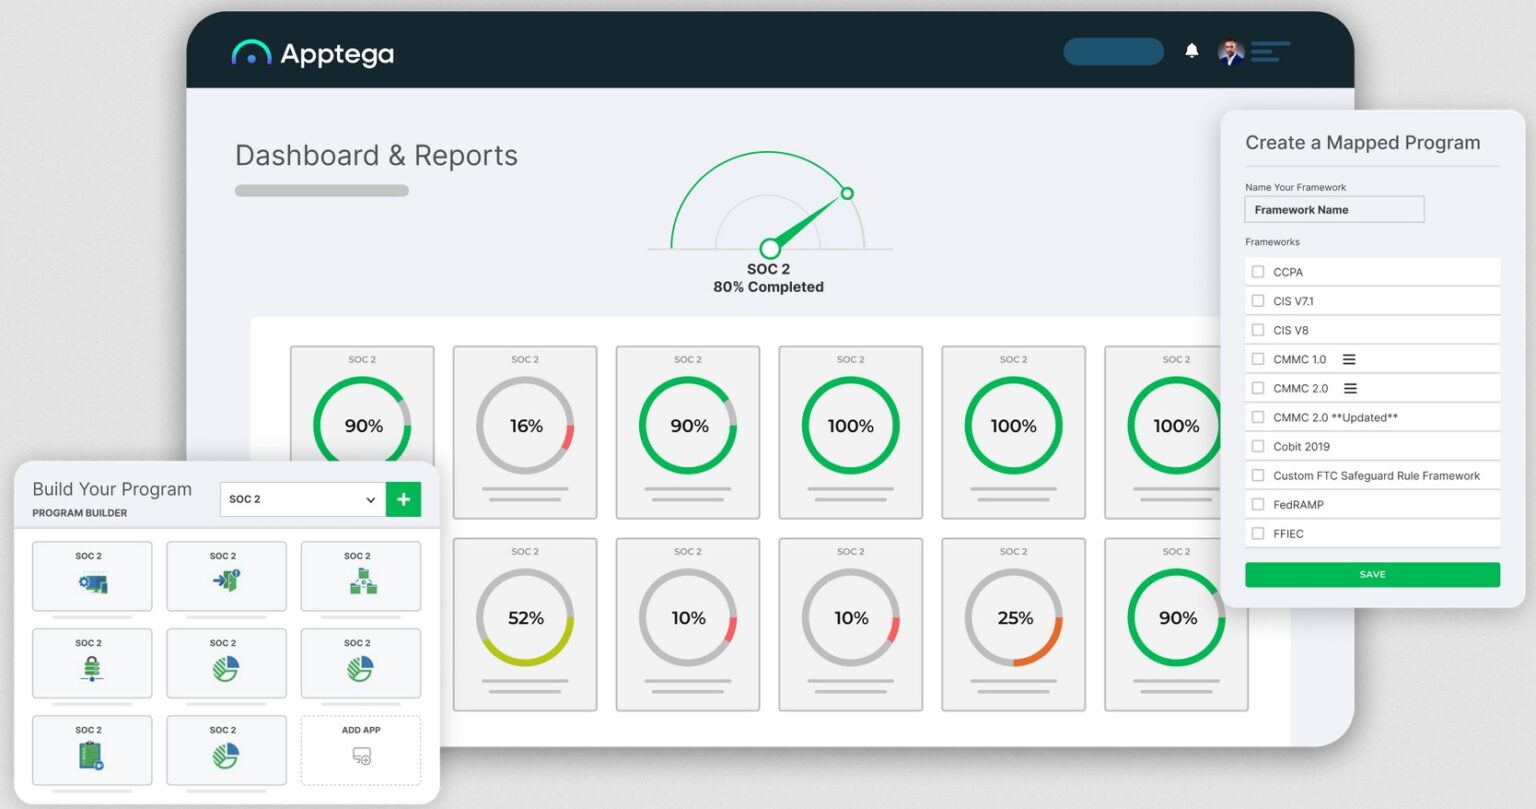The image size is (1536, 809).
Task: Open the hamburger menu in the top bar
Action: [x=1271, y=51]
